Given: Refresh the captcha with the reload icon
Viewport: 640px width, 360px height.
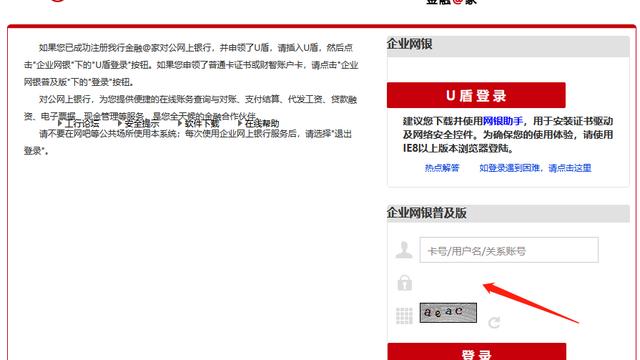Looking at the screenshot, I should 494,322.
